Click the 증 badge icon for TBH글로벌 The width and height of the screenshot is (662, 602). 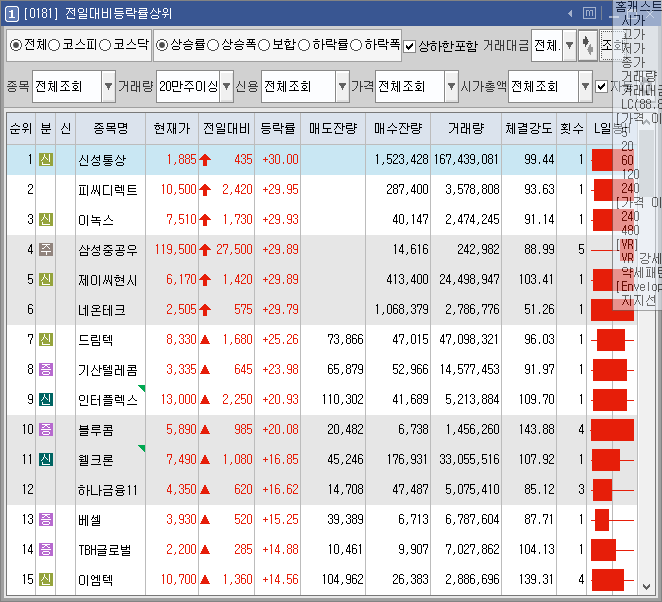(x=46, y=549)
